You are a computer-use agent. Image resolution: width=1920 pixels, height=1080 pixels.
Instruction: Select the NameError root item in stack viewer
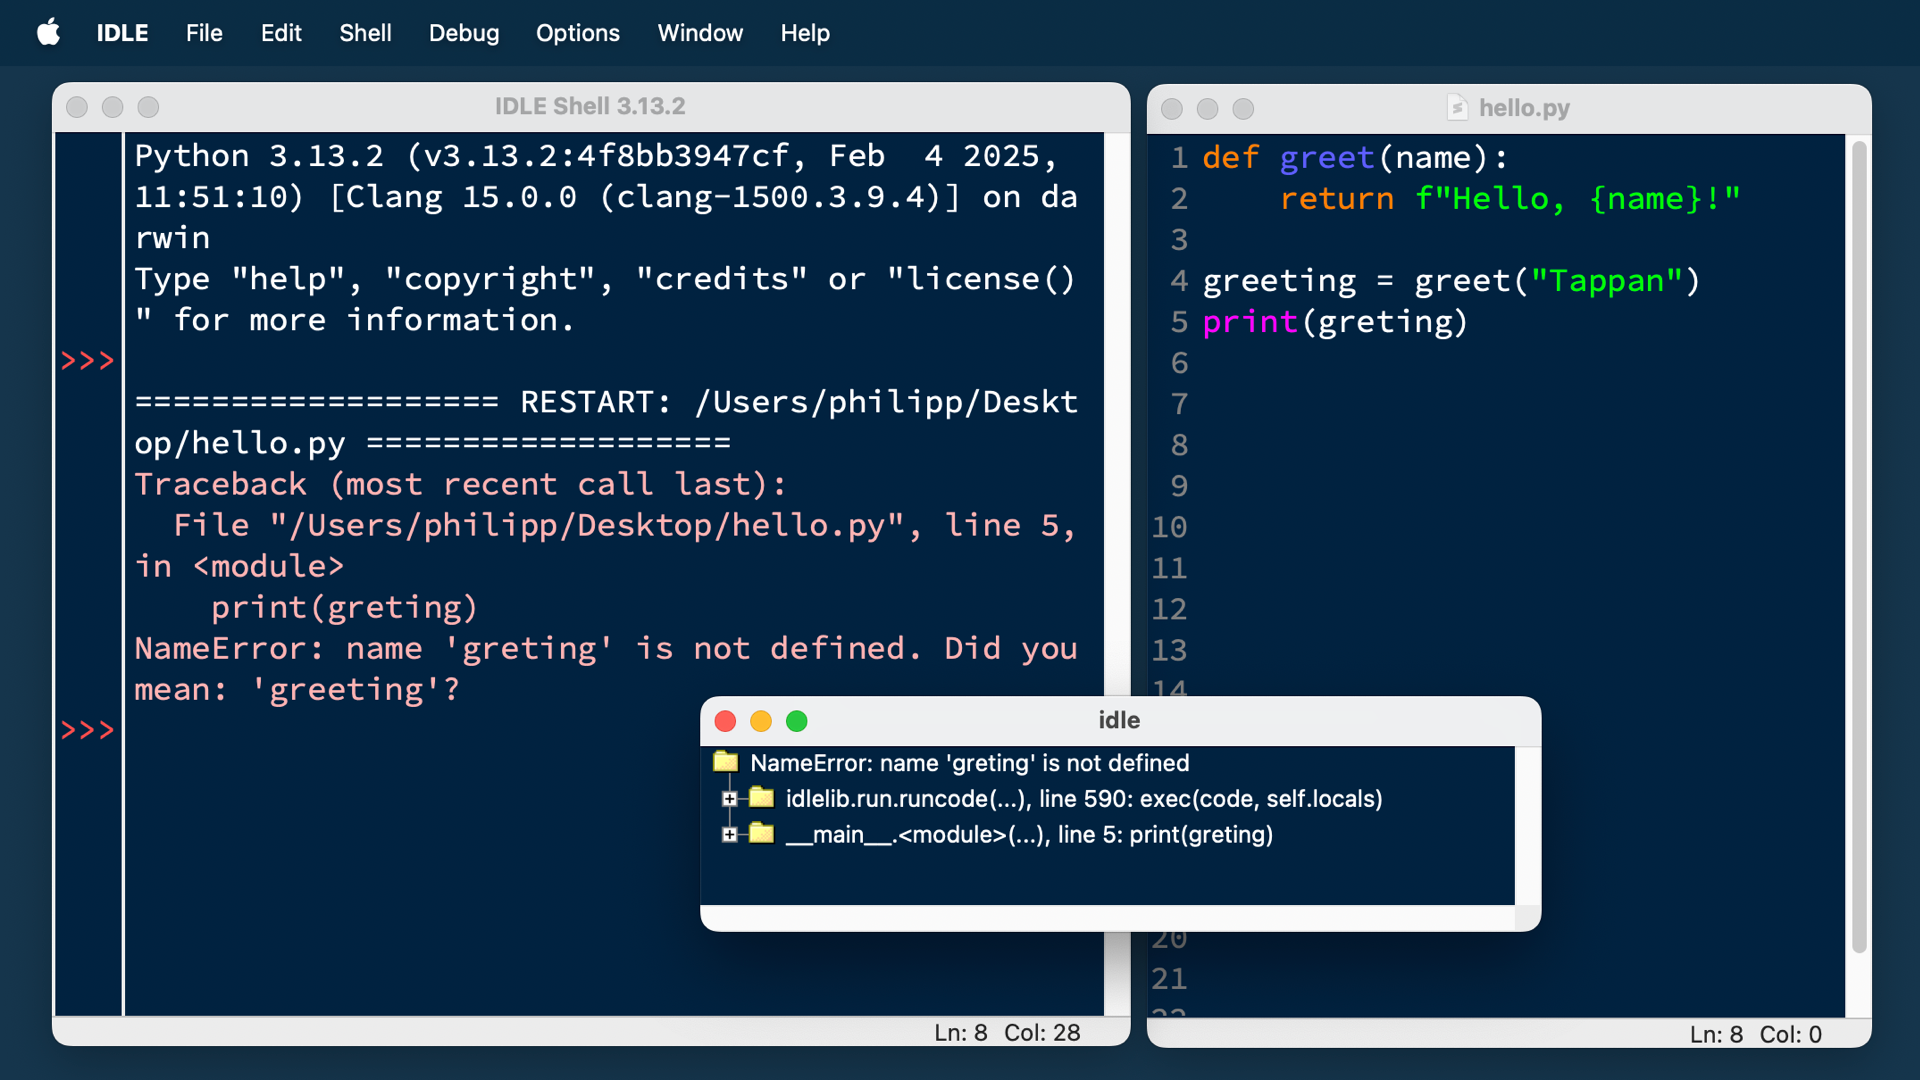969,762
